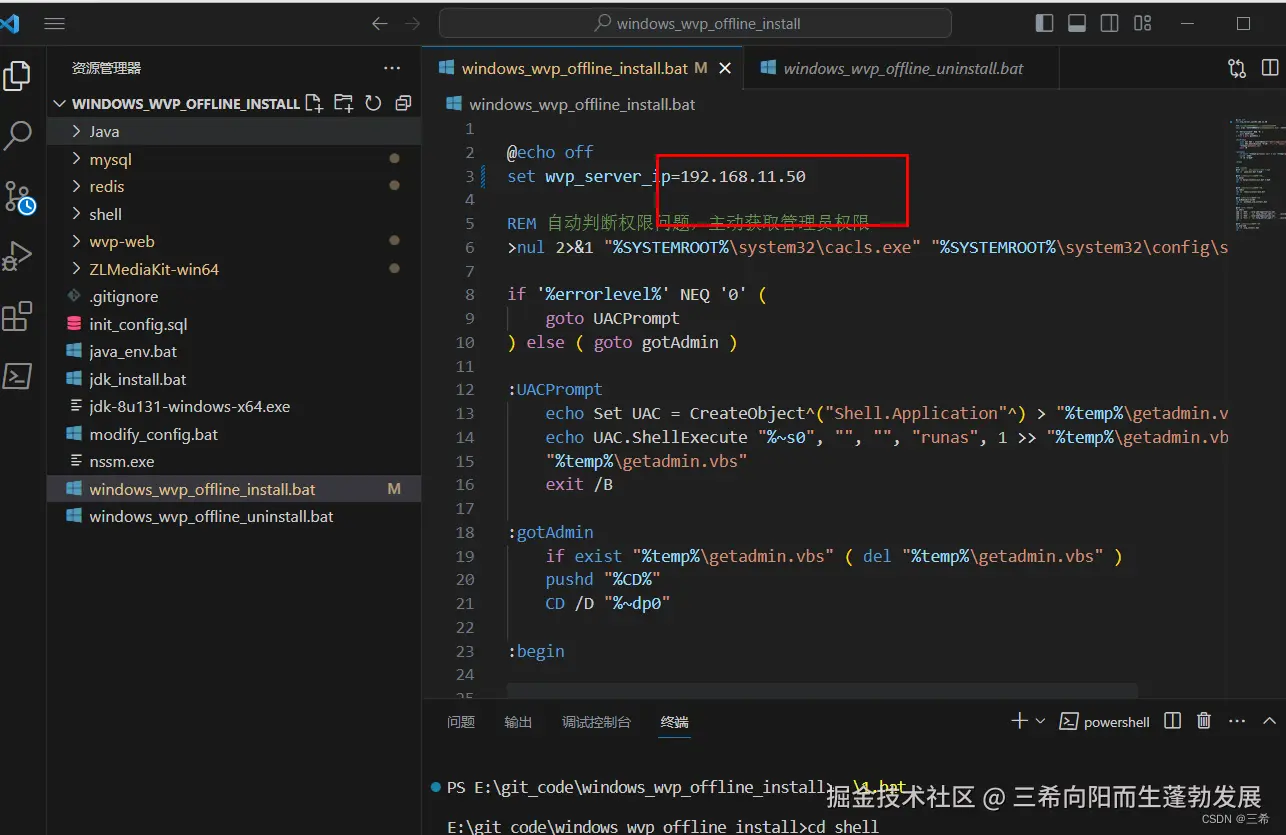Open the 终端 (Terminal) panel tab
The height and width of the screenshot is (835, 1286).
[x=675, y=722]
